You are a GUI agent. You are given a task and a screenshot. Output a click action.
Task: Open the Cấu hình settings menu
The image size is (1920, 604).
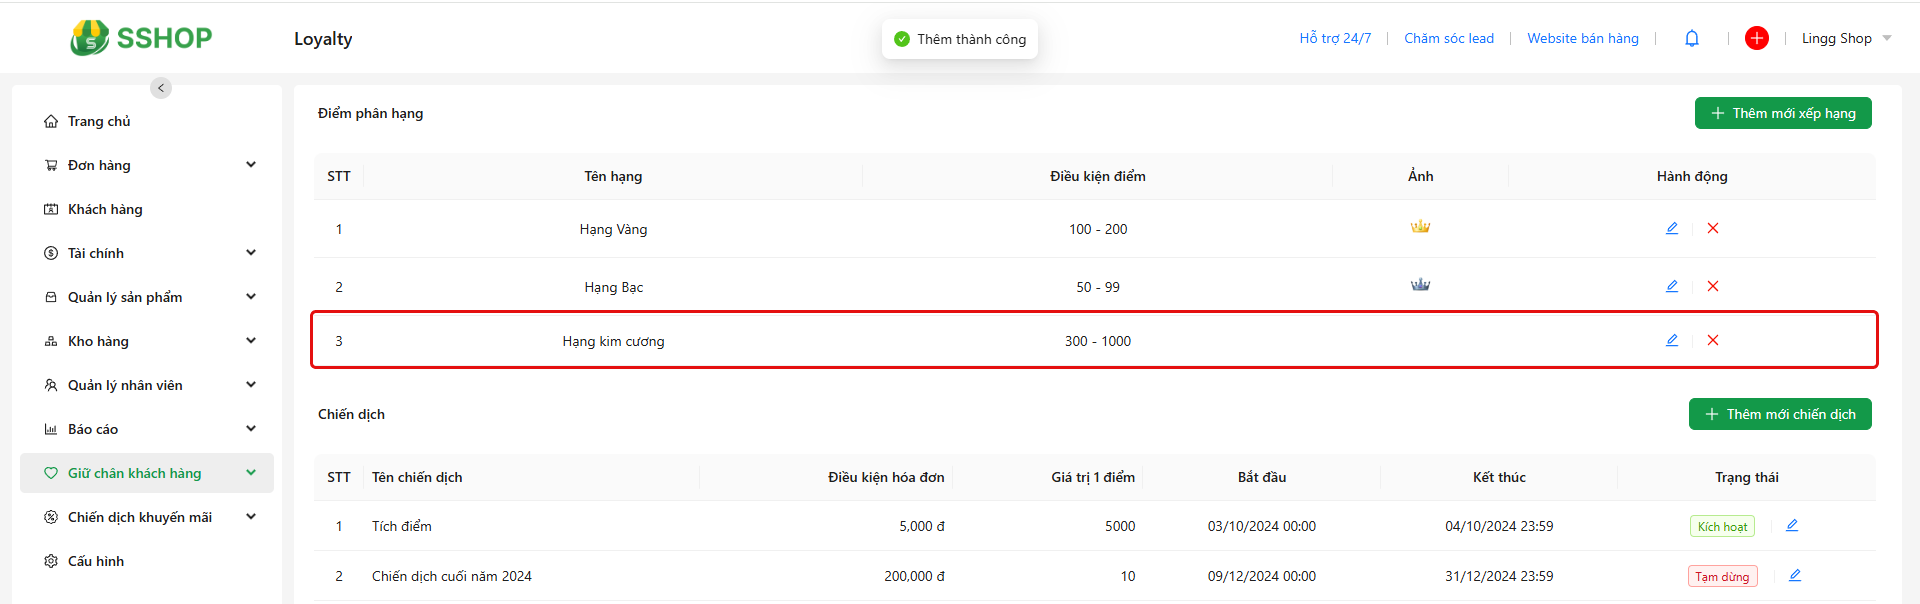coord(96,561)
